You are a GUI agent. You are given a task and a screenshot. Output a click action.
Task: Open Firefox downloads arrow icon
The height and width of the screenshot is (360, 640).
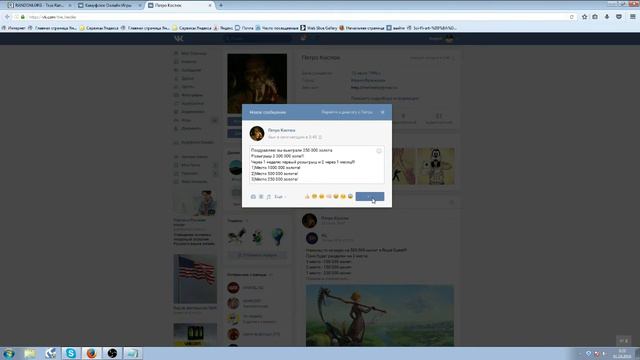click(x=607, y=17)
